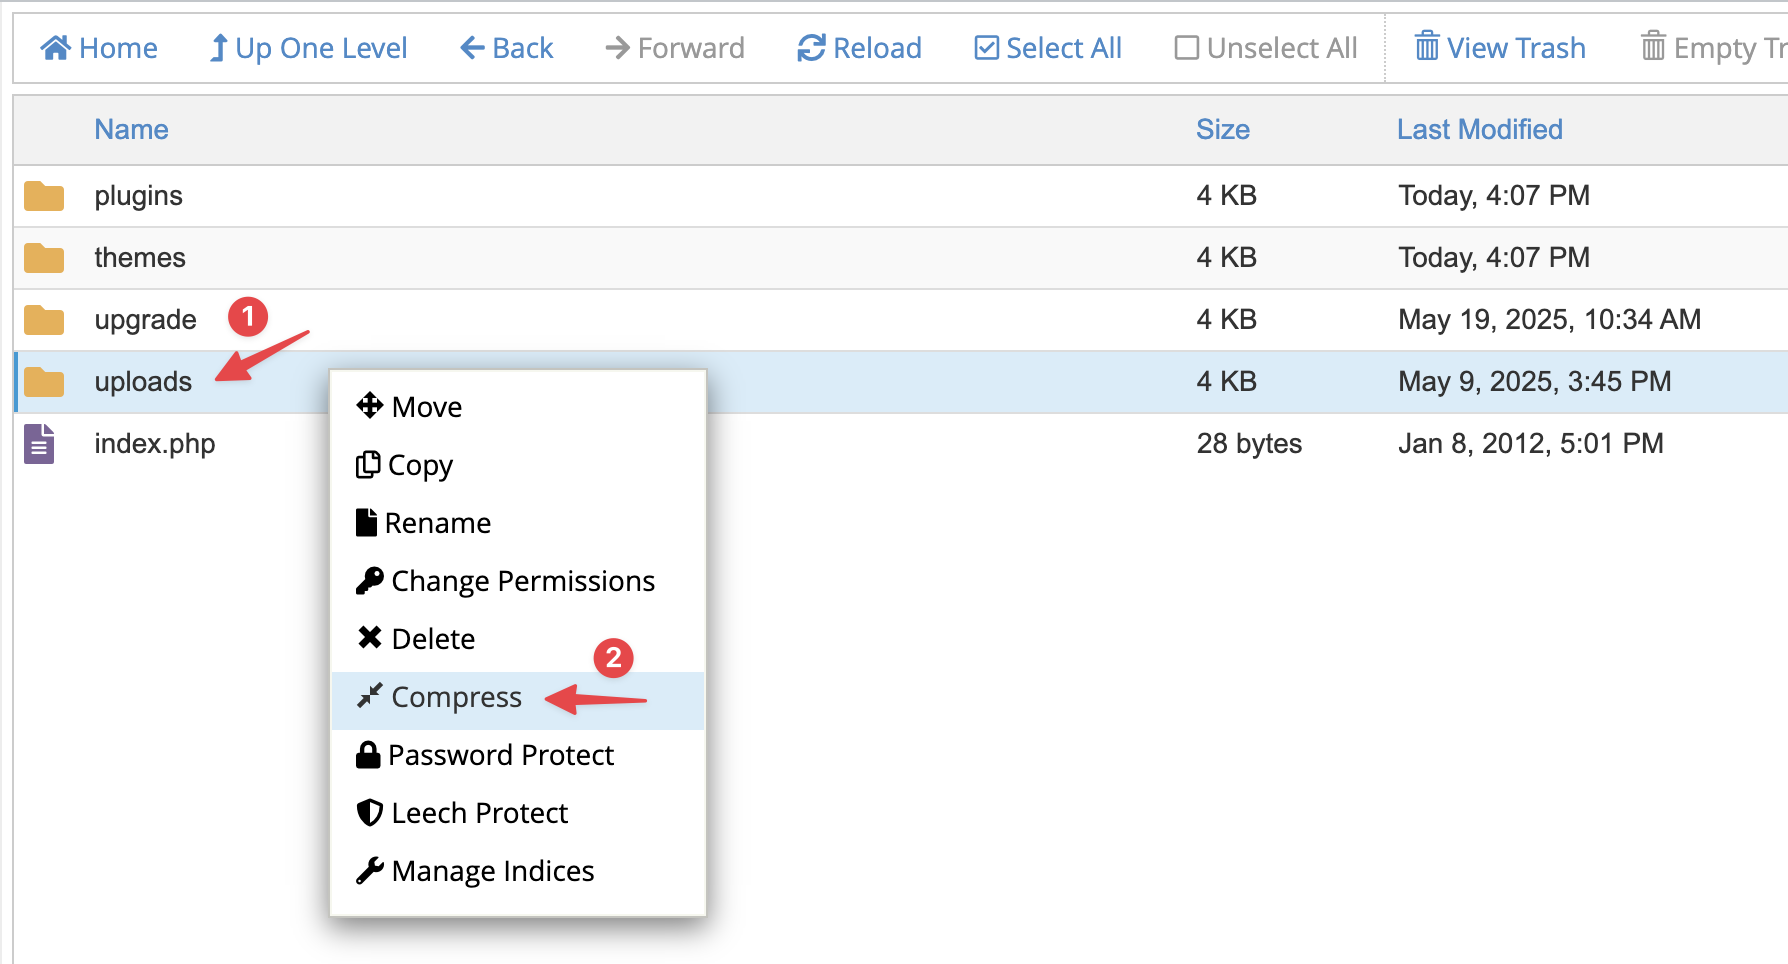Click the Up One Level arrow icon
Viewport: 1788px width, 964px height.
click(x=218, y=47)
